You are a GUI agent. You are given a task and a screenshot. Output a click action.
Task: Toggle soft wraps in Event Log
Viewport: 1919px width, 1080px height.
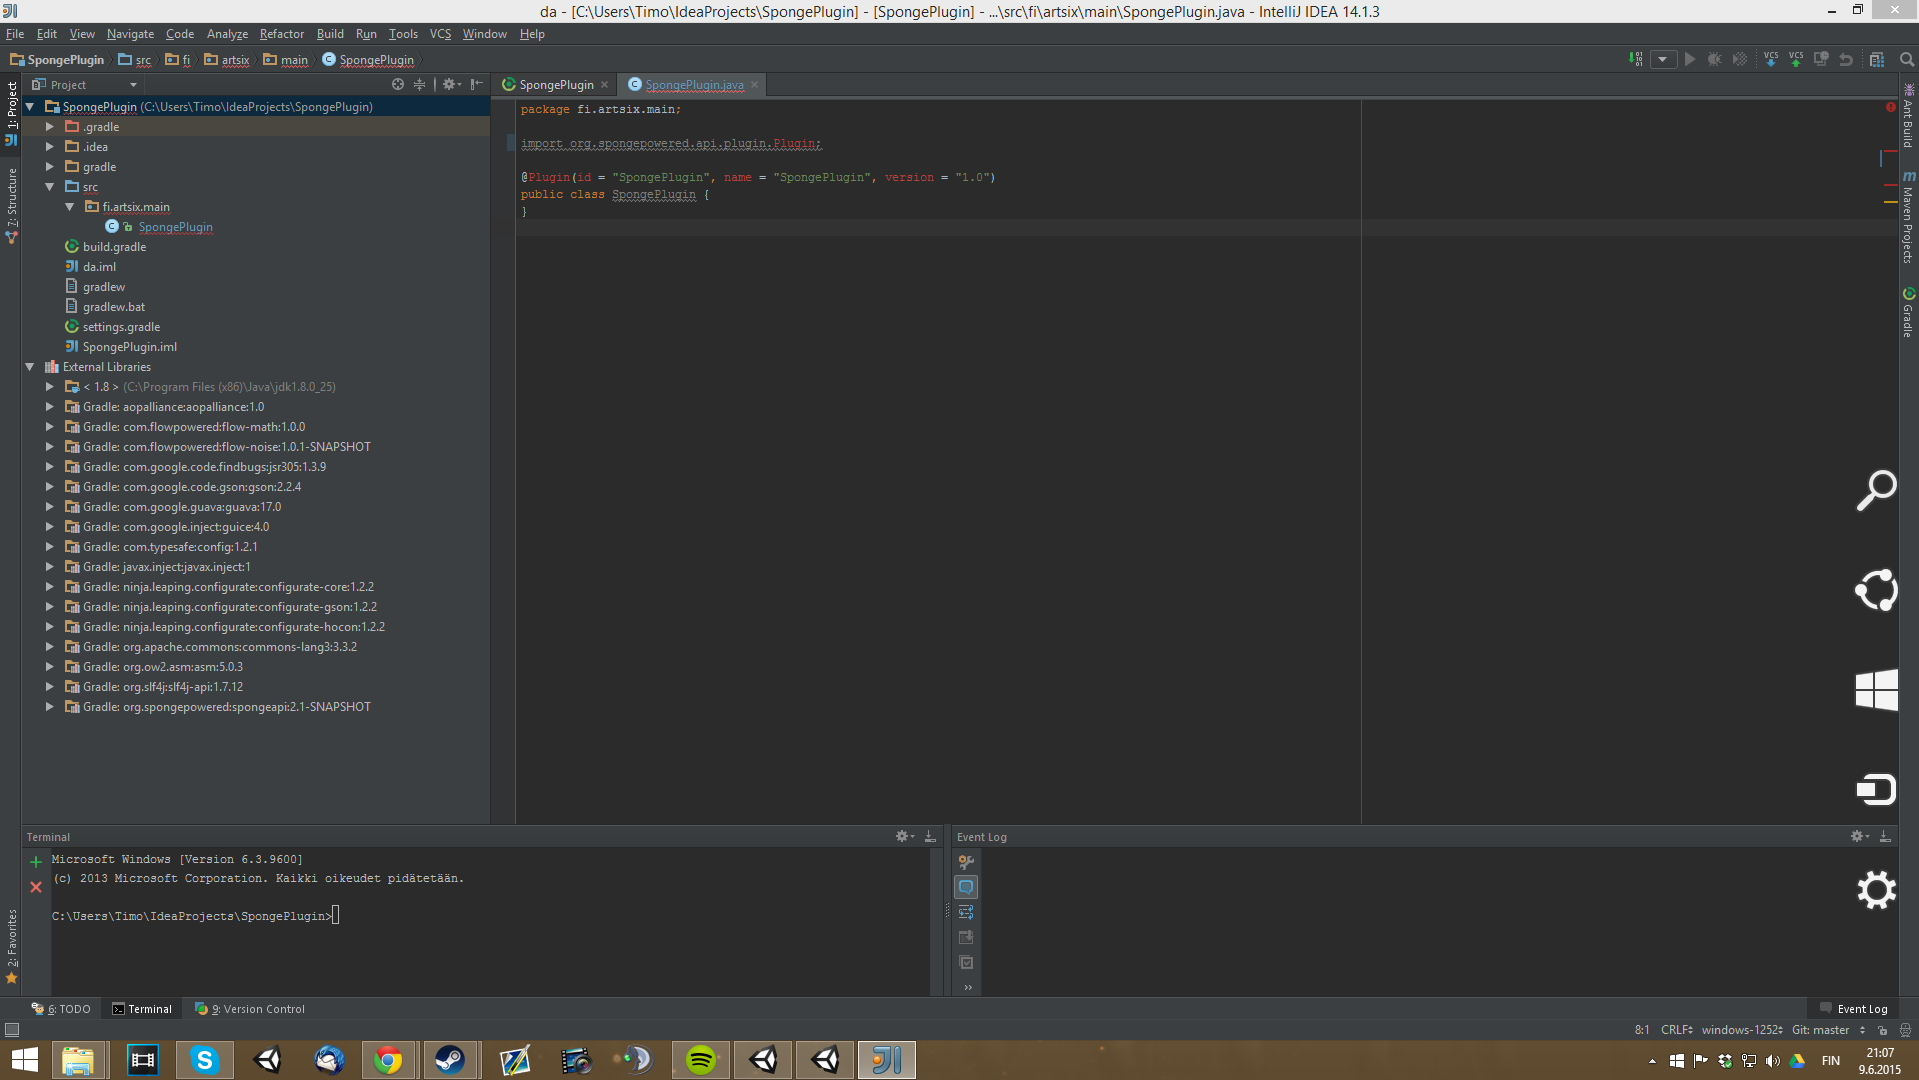coord(966,911)
